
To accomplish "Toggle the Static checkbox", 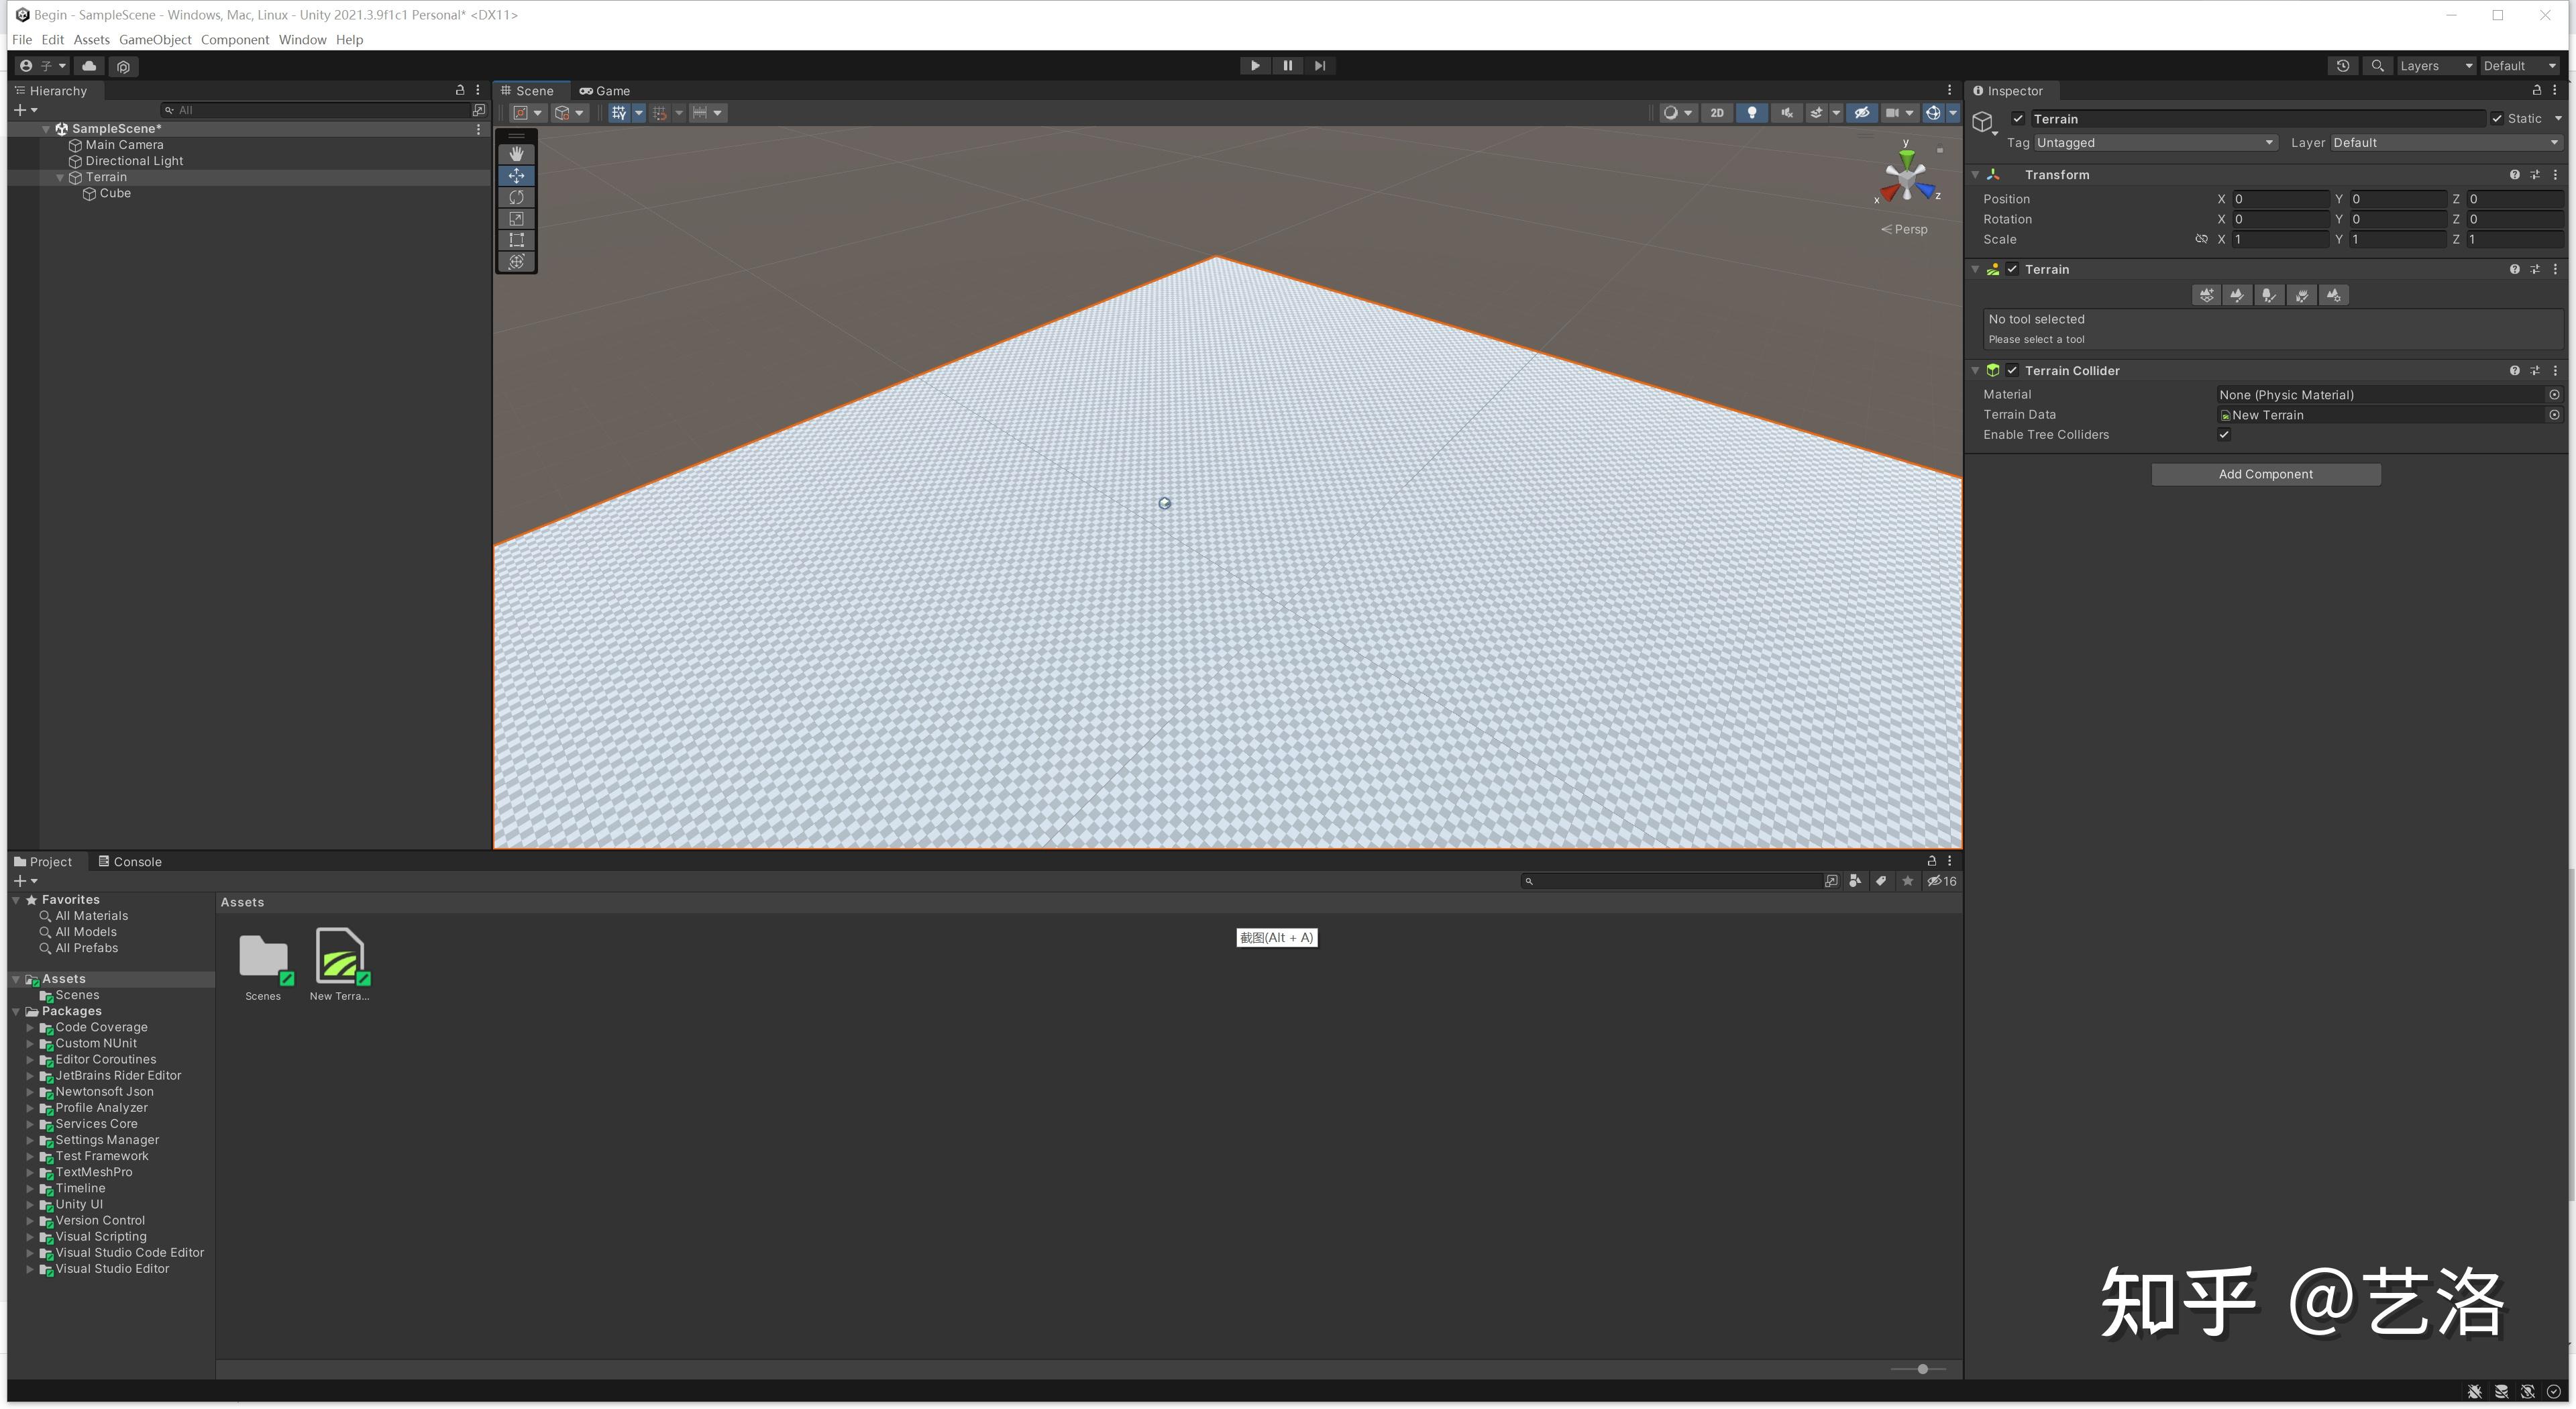I will 2497,119.
